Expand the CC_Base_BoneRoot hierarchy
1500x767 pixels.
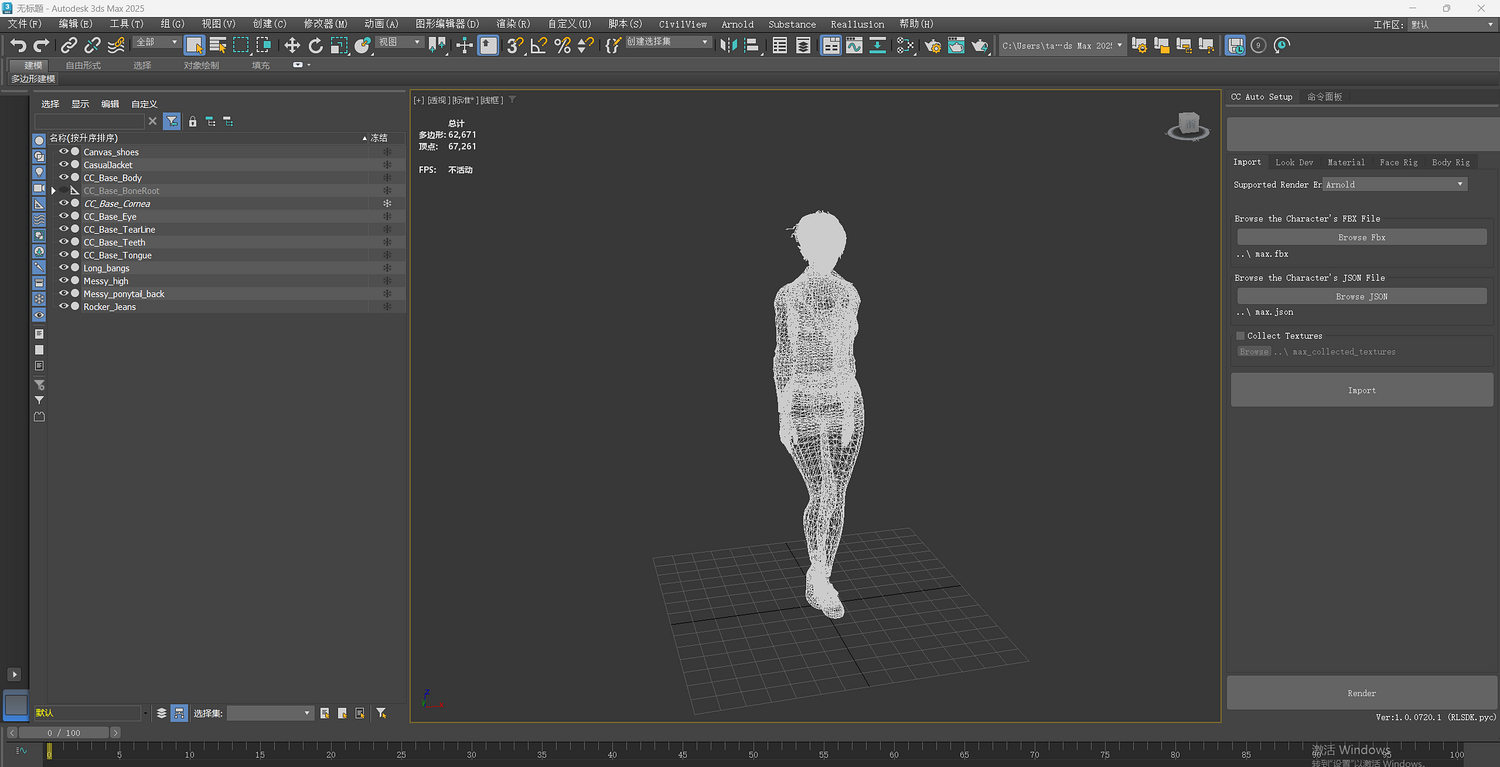[x=53, y=191]
